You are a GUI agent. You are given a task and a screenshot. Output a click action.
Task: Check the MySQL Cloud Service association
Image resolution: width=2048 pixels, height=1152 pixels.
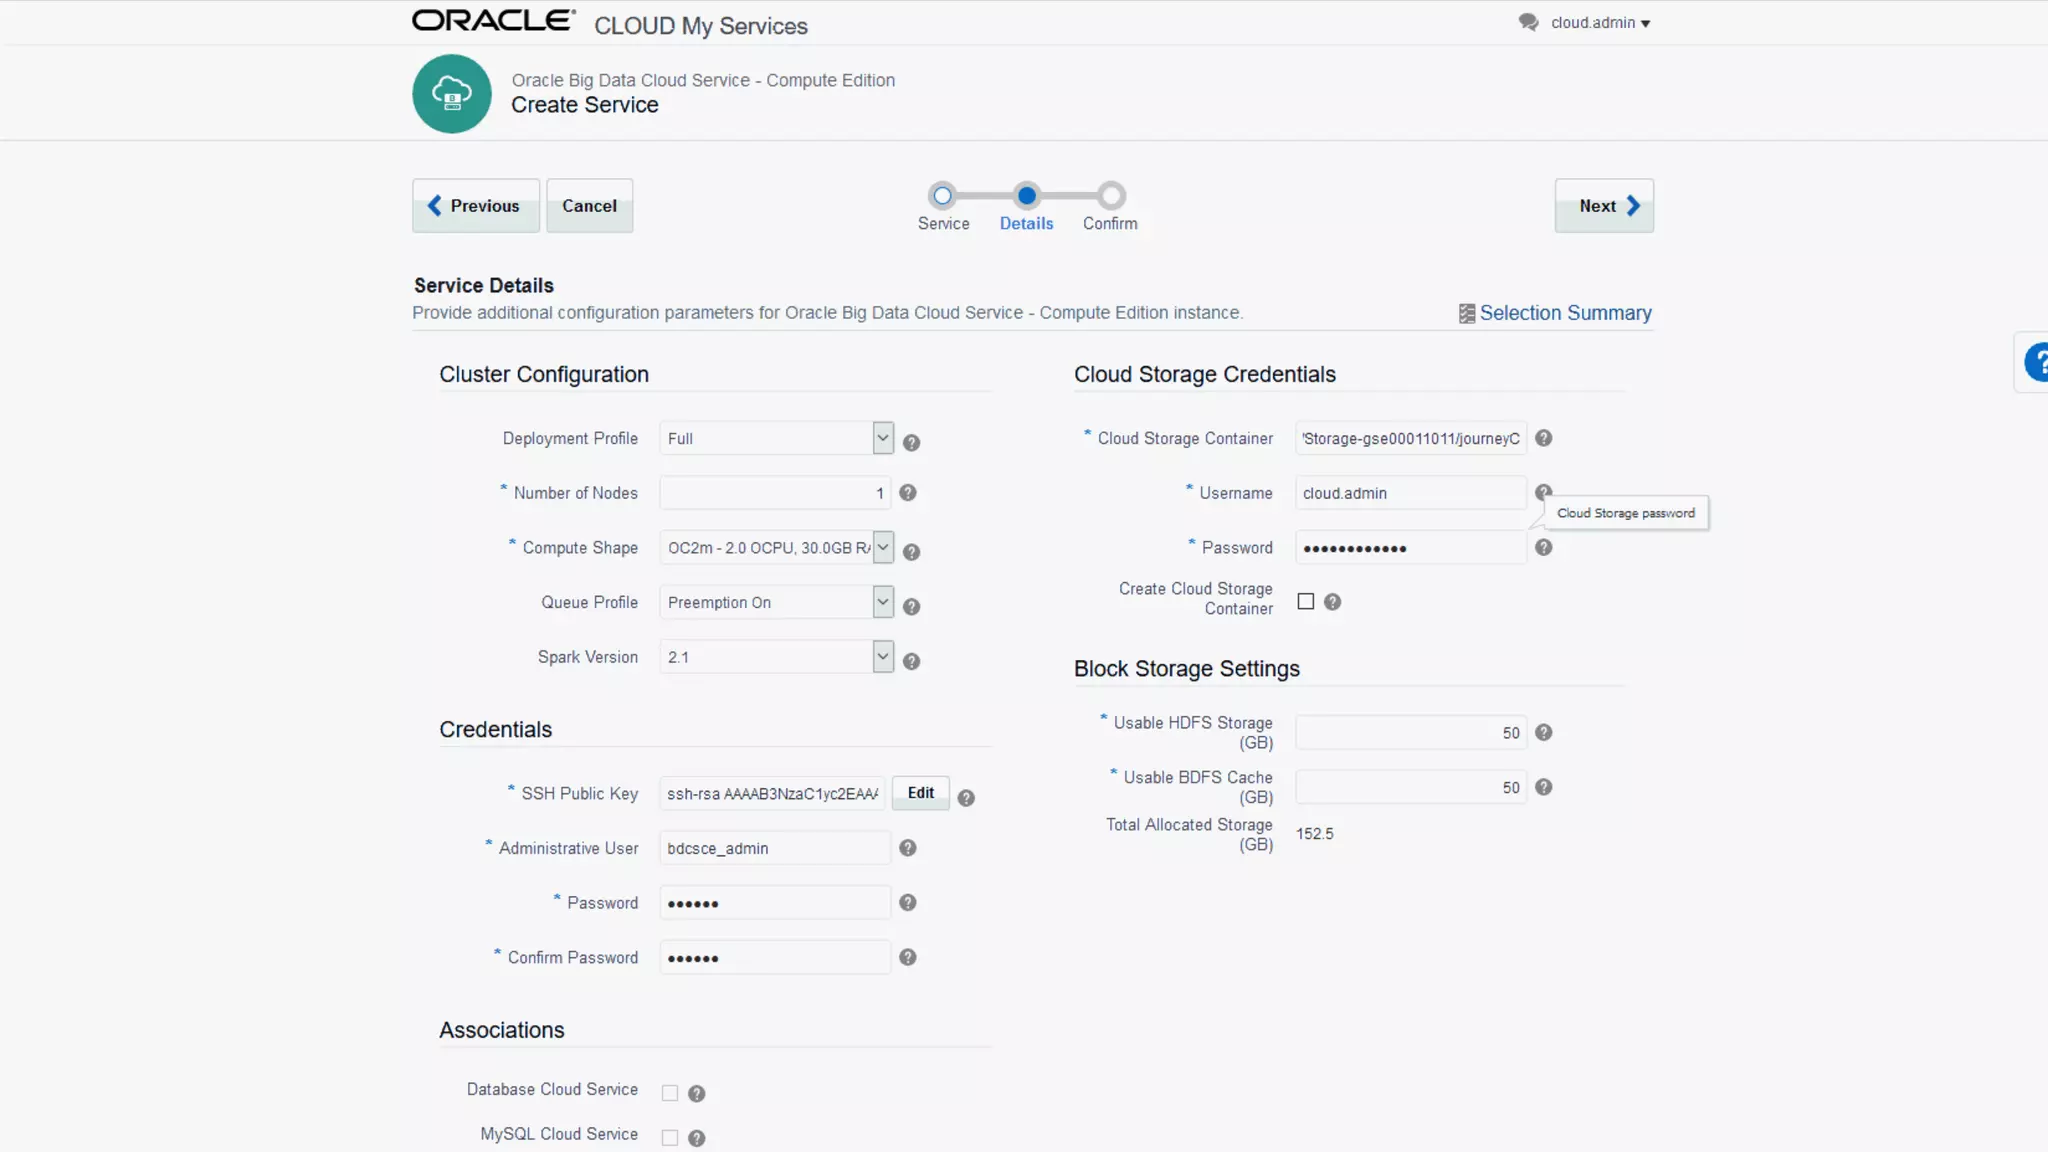click(x=670, y=1138)
